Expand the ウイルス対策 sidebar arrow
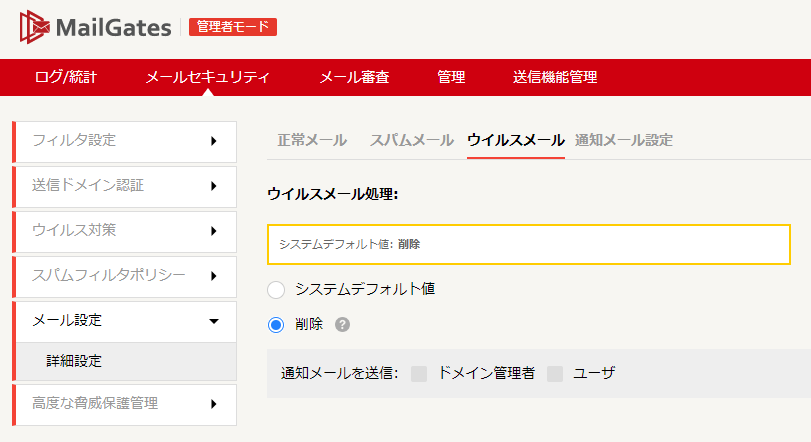This screenshot has width=811, height=442. coord(214,231)
